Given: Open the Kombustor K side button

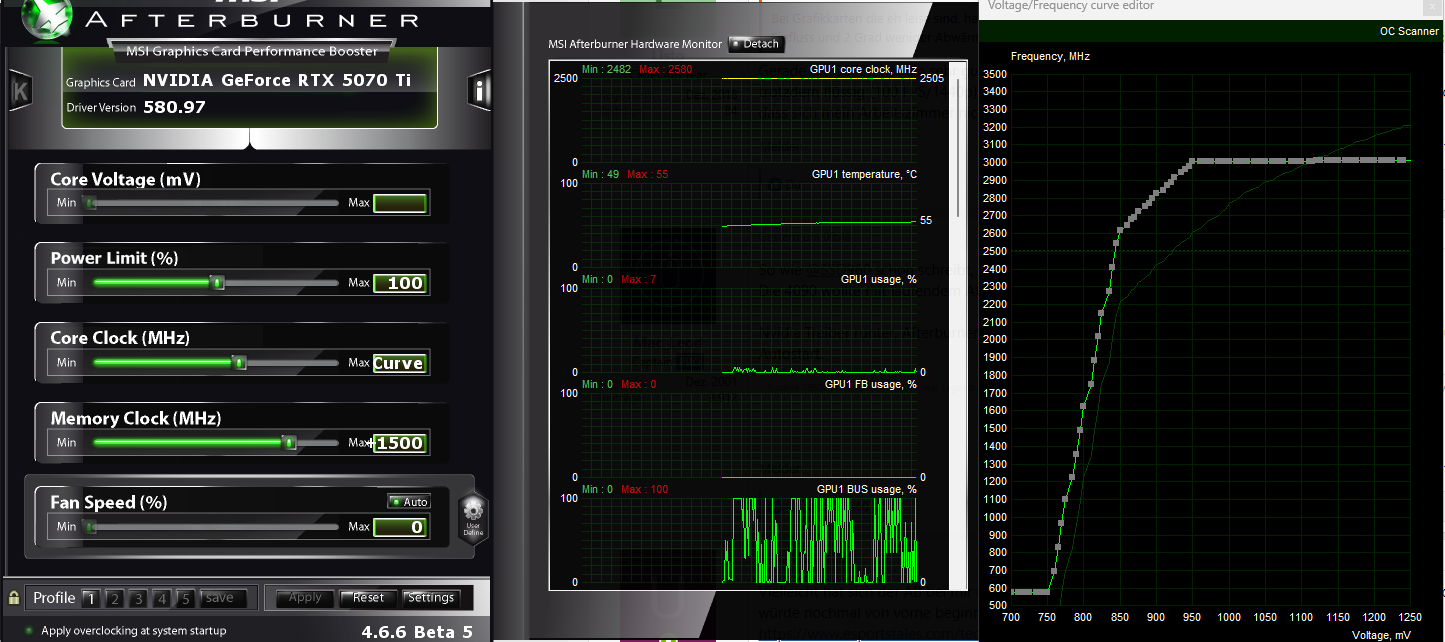Looking at the screenshot, I should coord(20,91).
